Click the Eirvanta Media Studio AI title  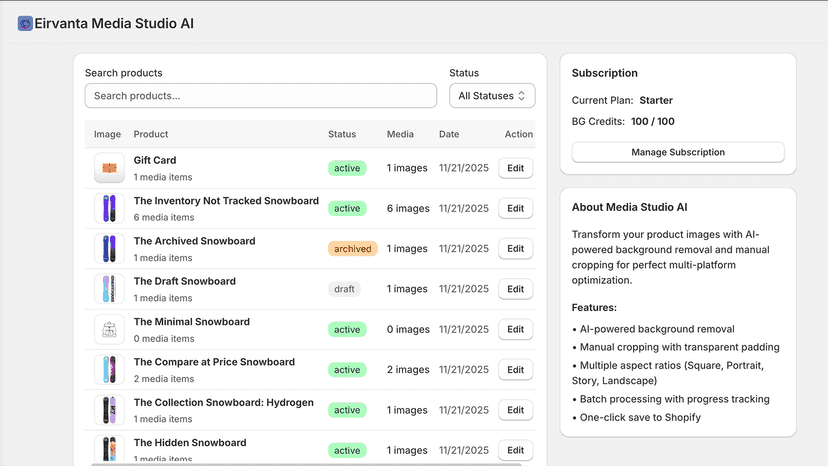[114, 23]
